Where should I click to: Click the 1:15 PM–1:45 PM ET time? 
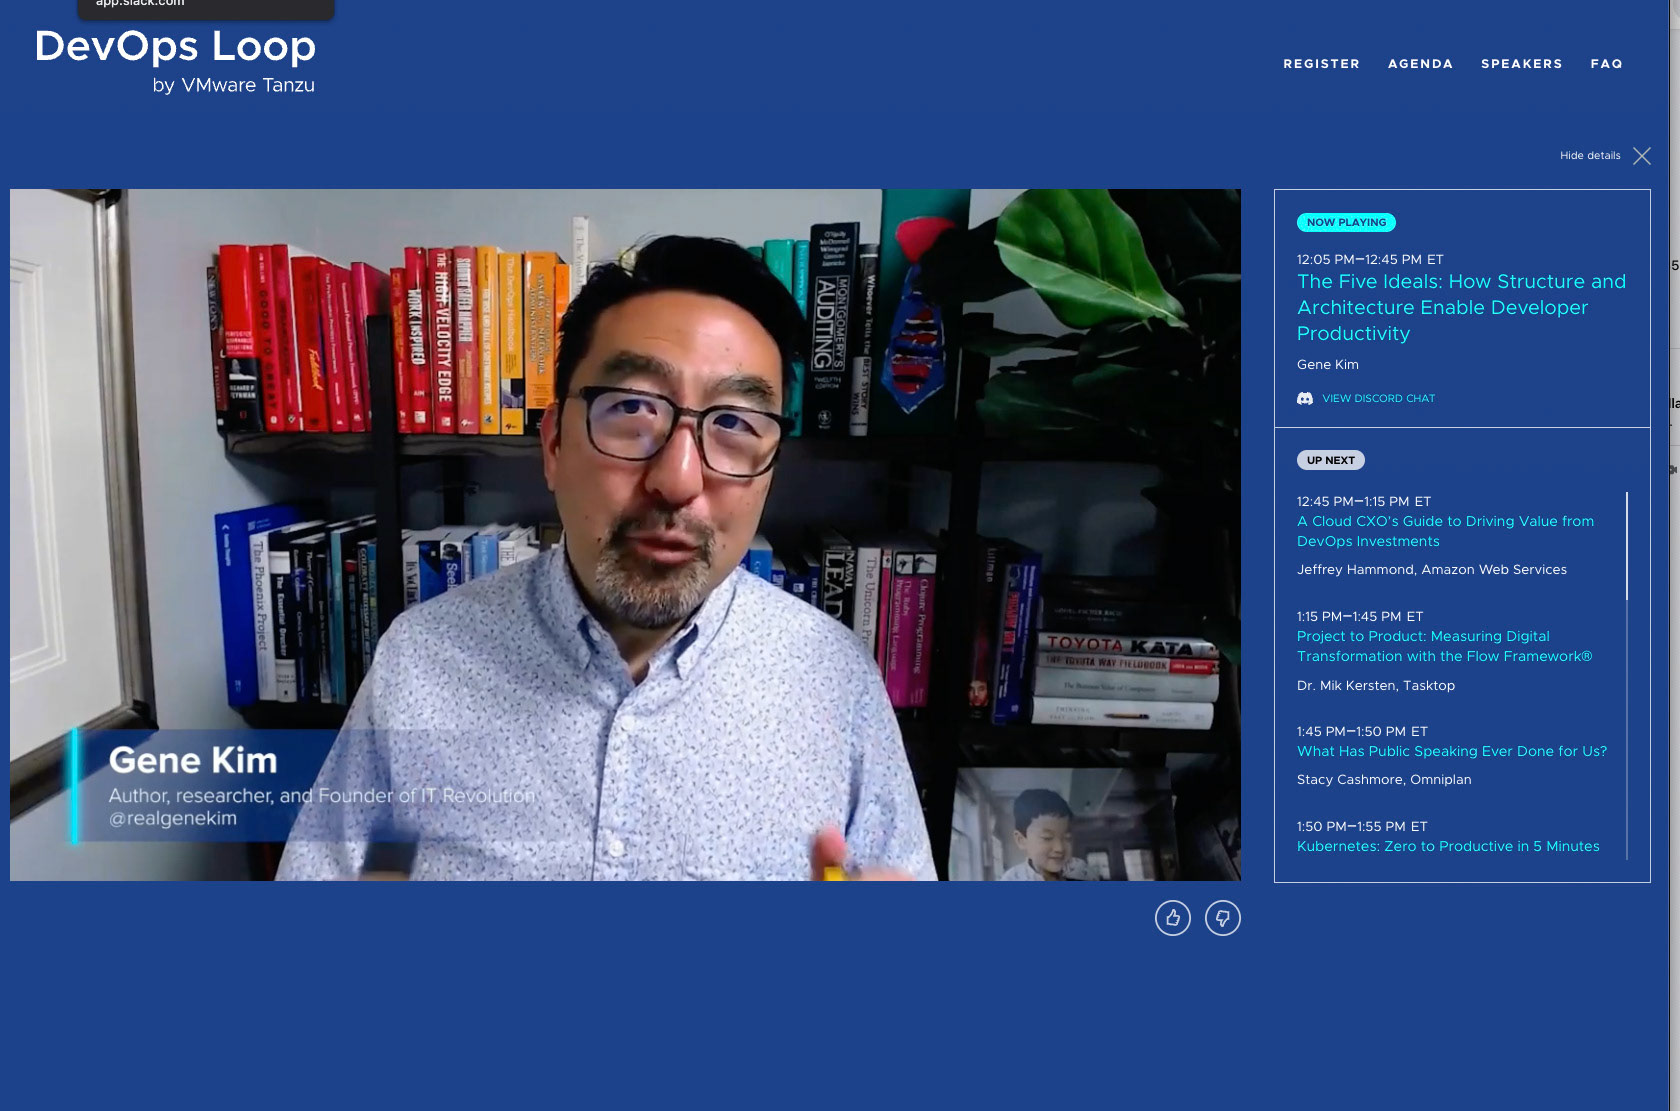(1360, 617)
